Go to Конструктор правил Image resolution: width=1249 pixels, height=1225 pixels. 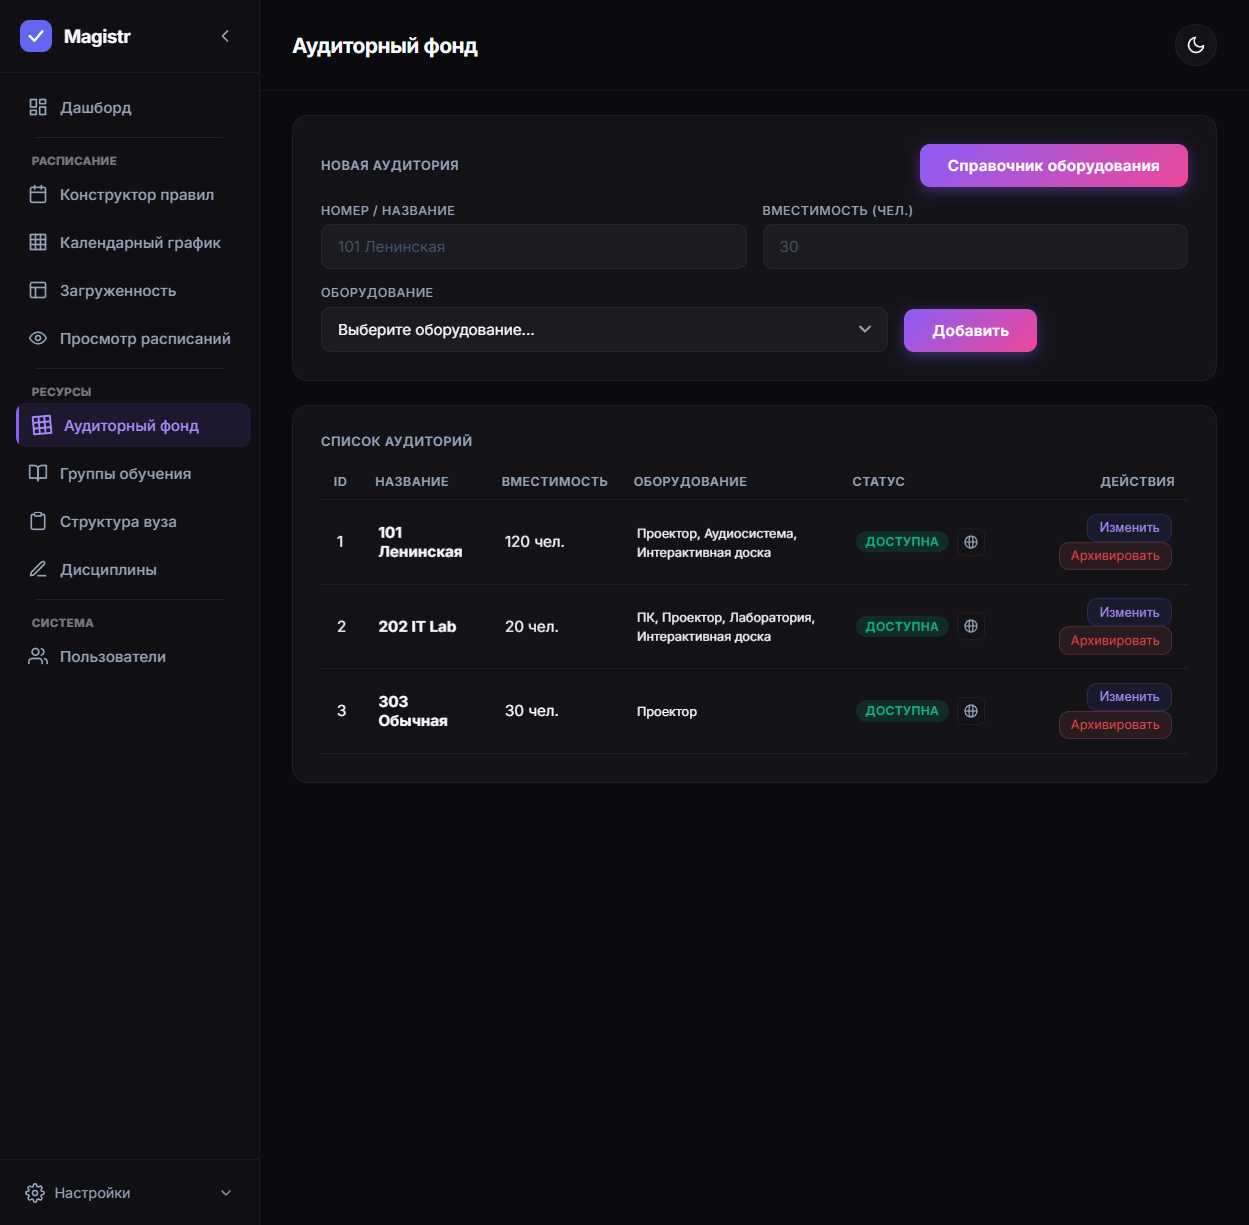[133, 194]
